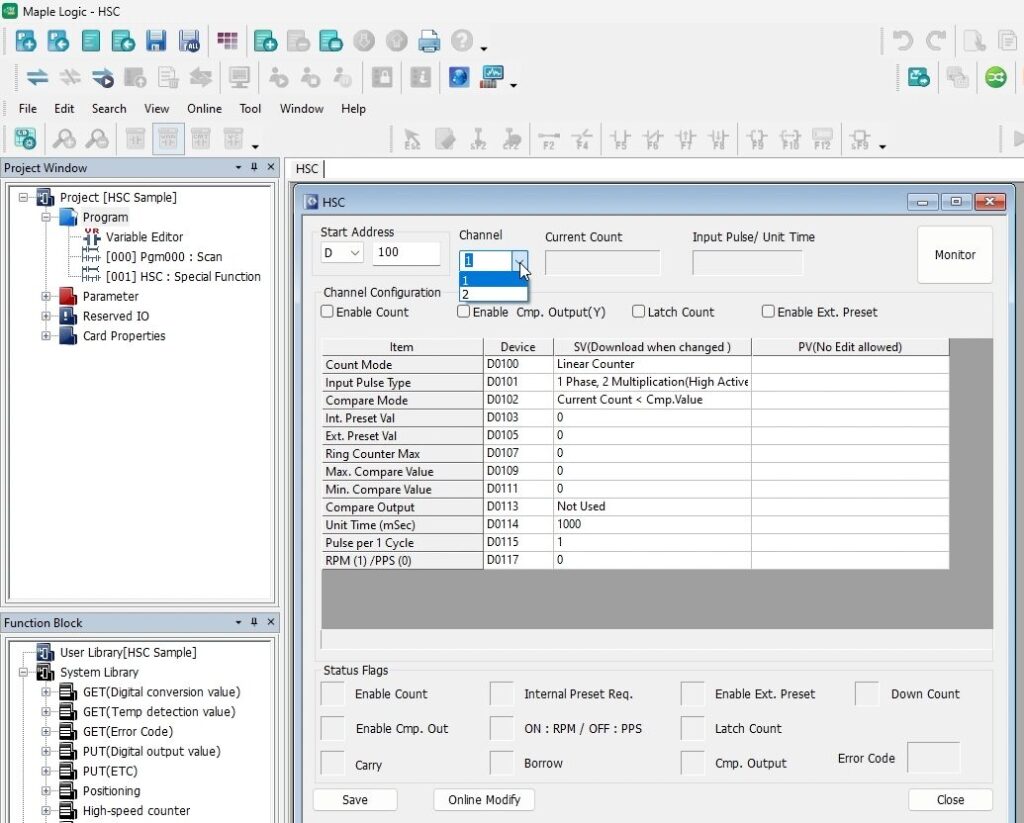Click the Redo arrow icon

point(935,41)
